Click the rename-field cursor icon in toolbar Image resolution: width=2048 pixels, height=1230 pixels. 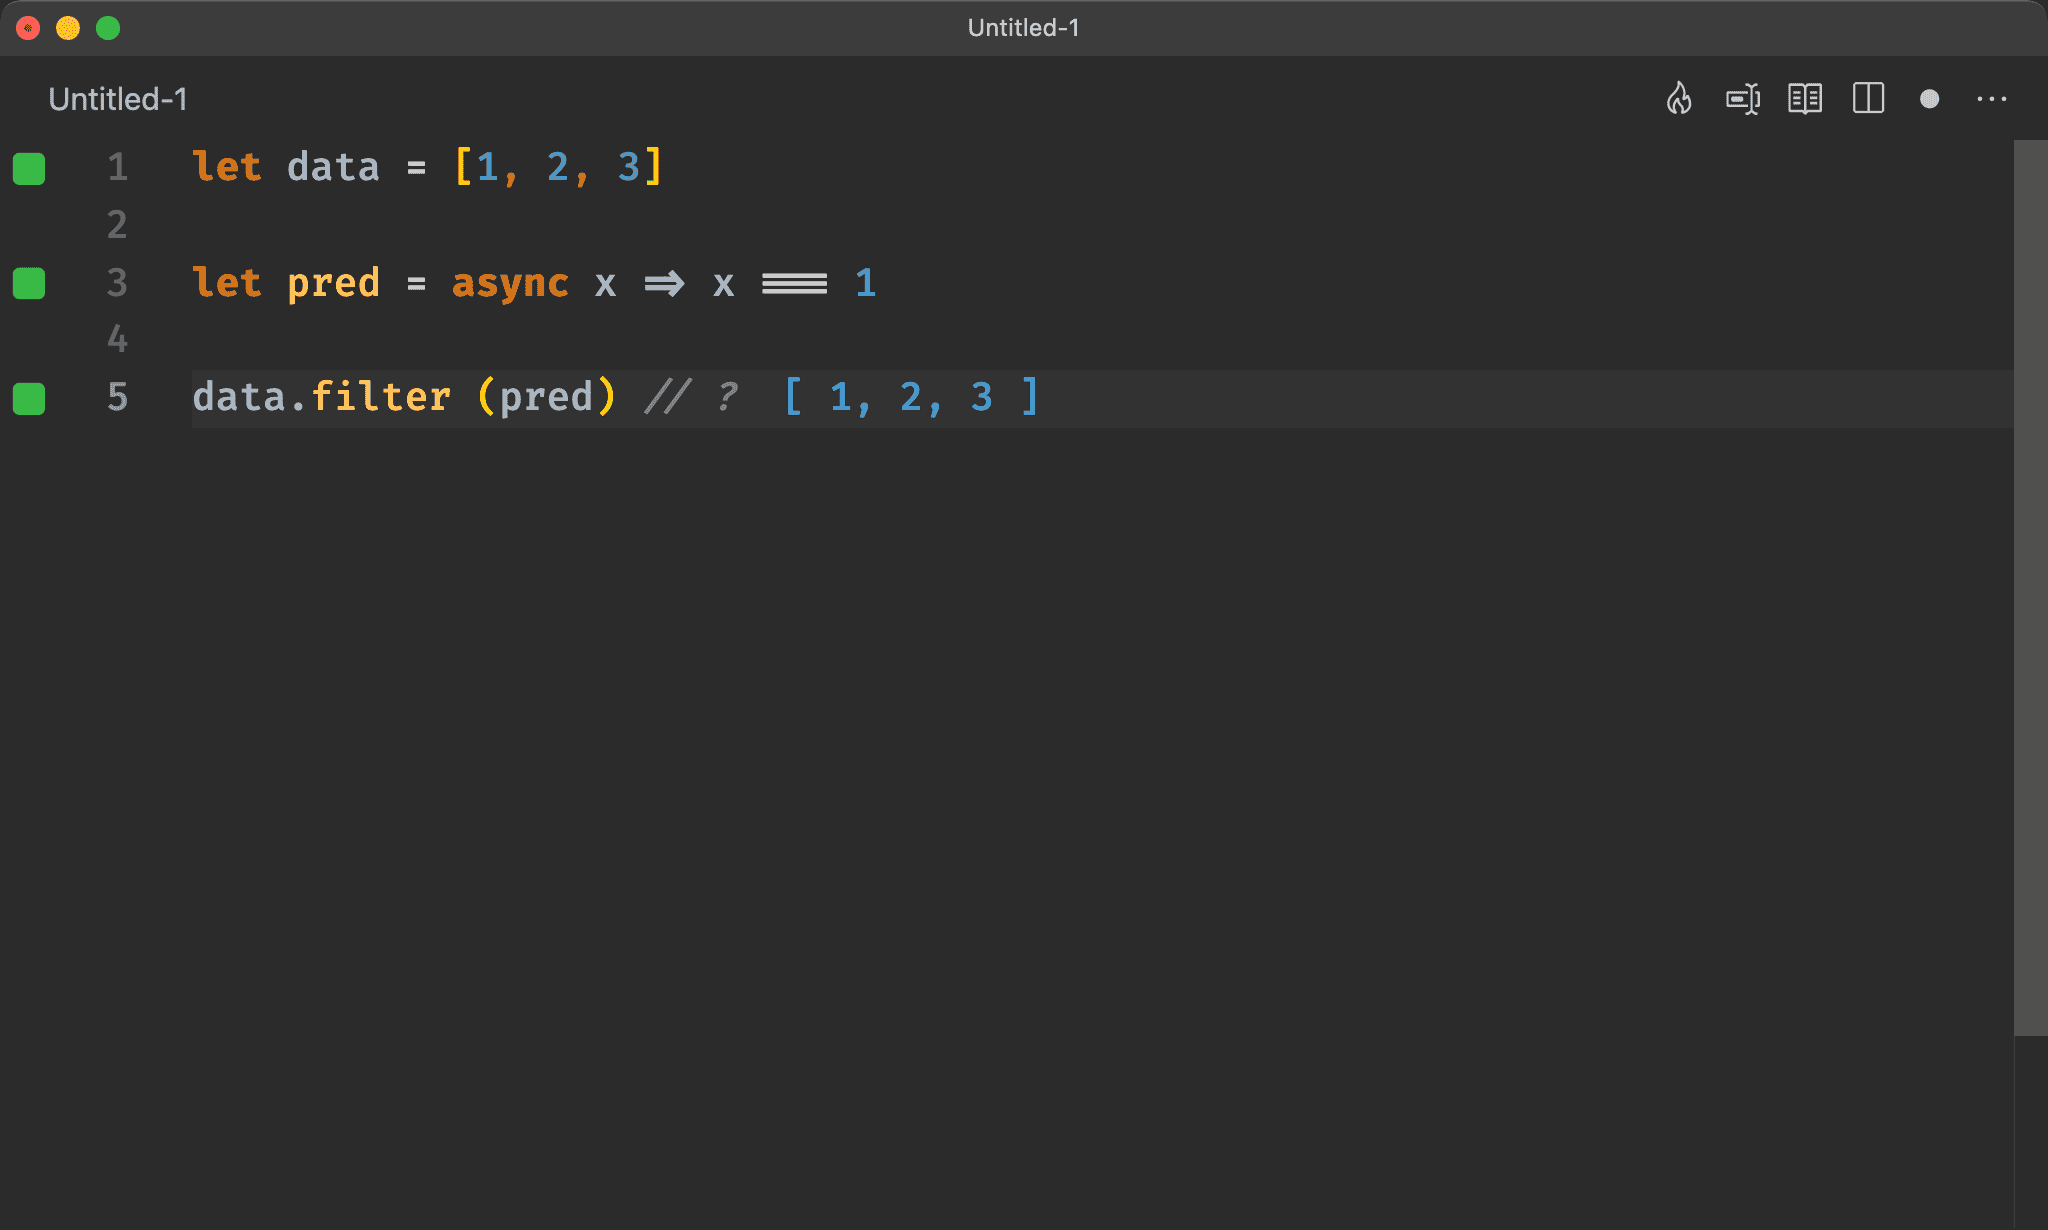tap(1743, 99)
